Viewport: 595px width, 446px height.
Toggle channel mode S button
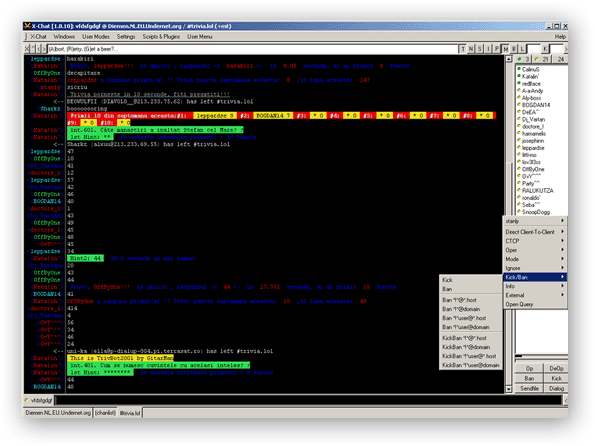tap(480, 49)
